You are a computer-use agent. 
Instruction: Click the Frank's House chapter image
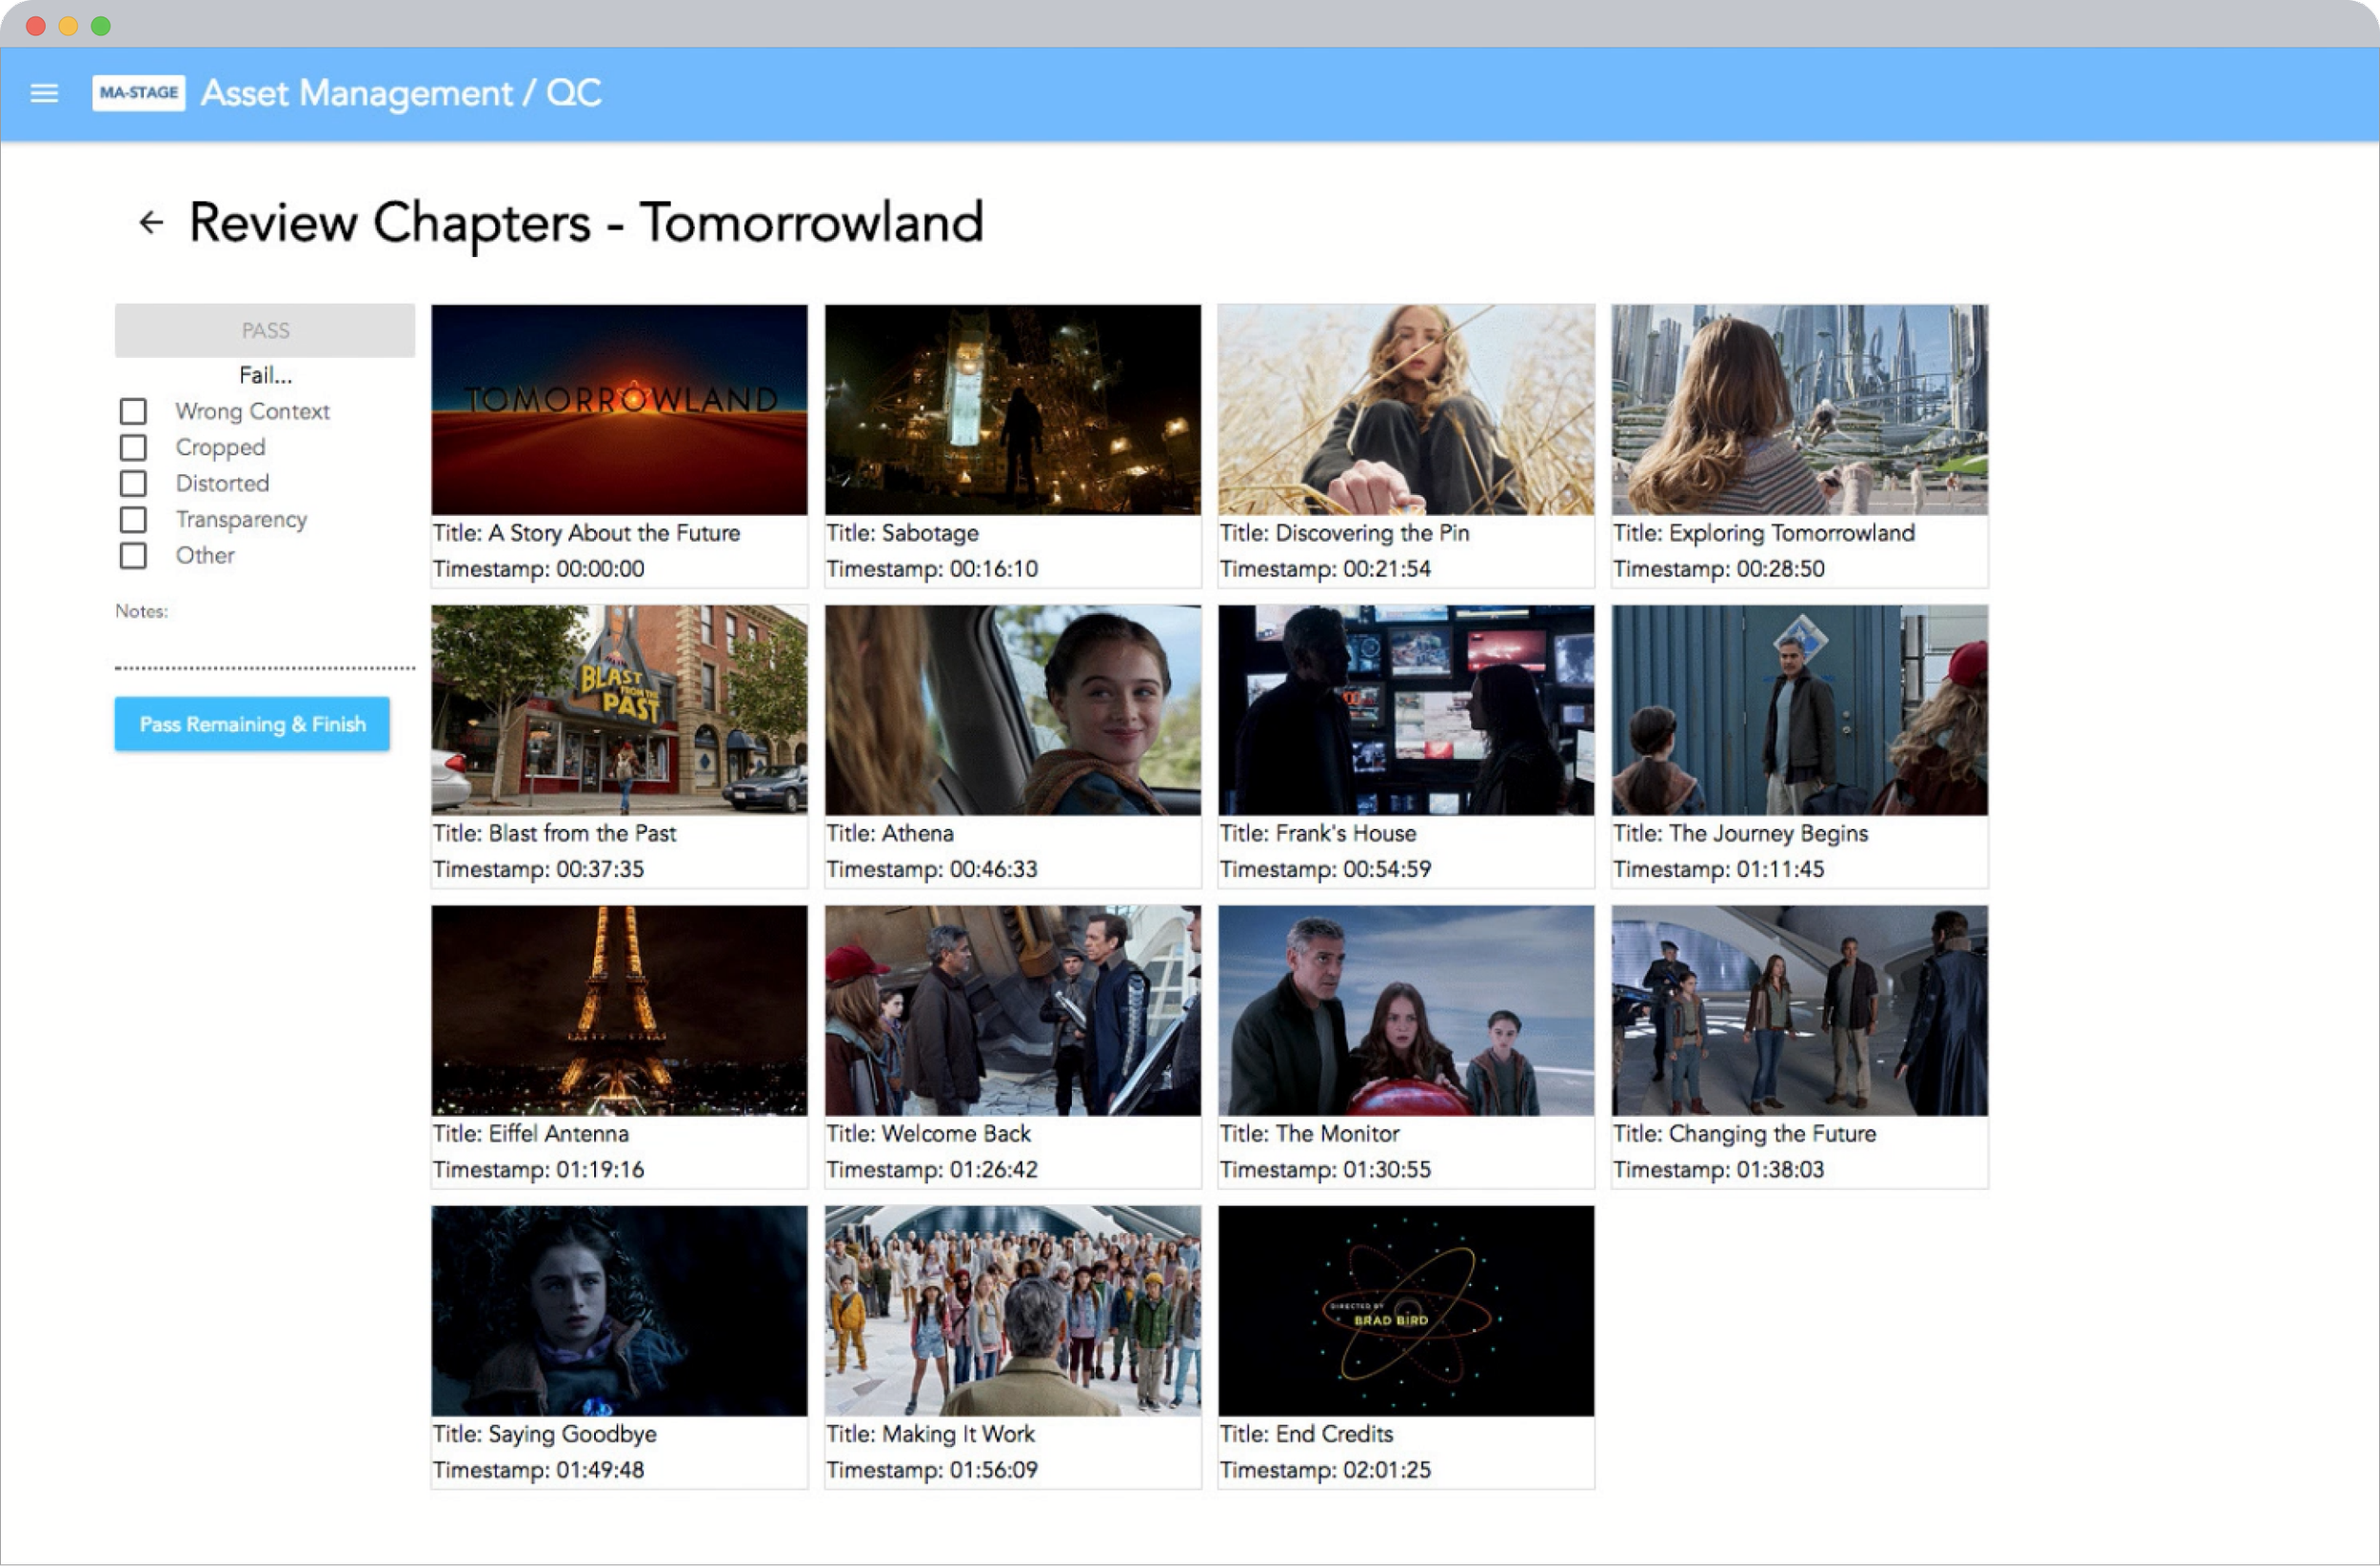click(1405, 710)
